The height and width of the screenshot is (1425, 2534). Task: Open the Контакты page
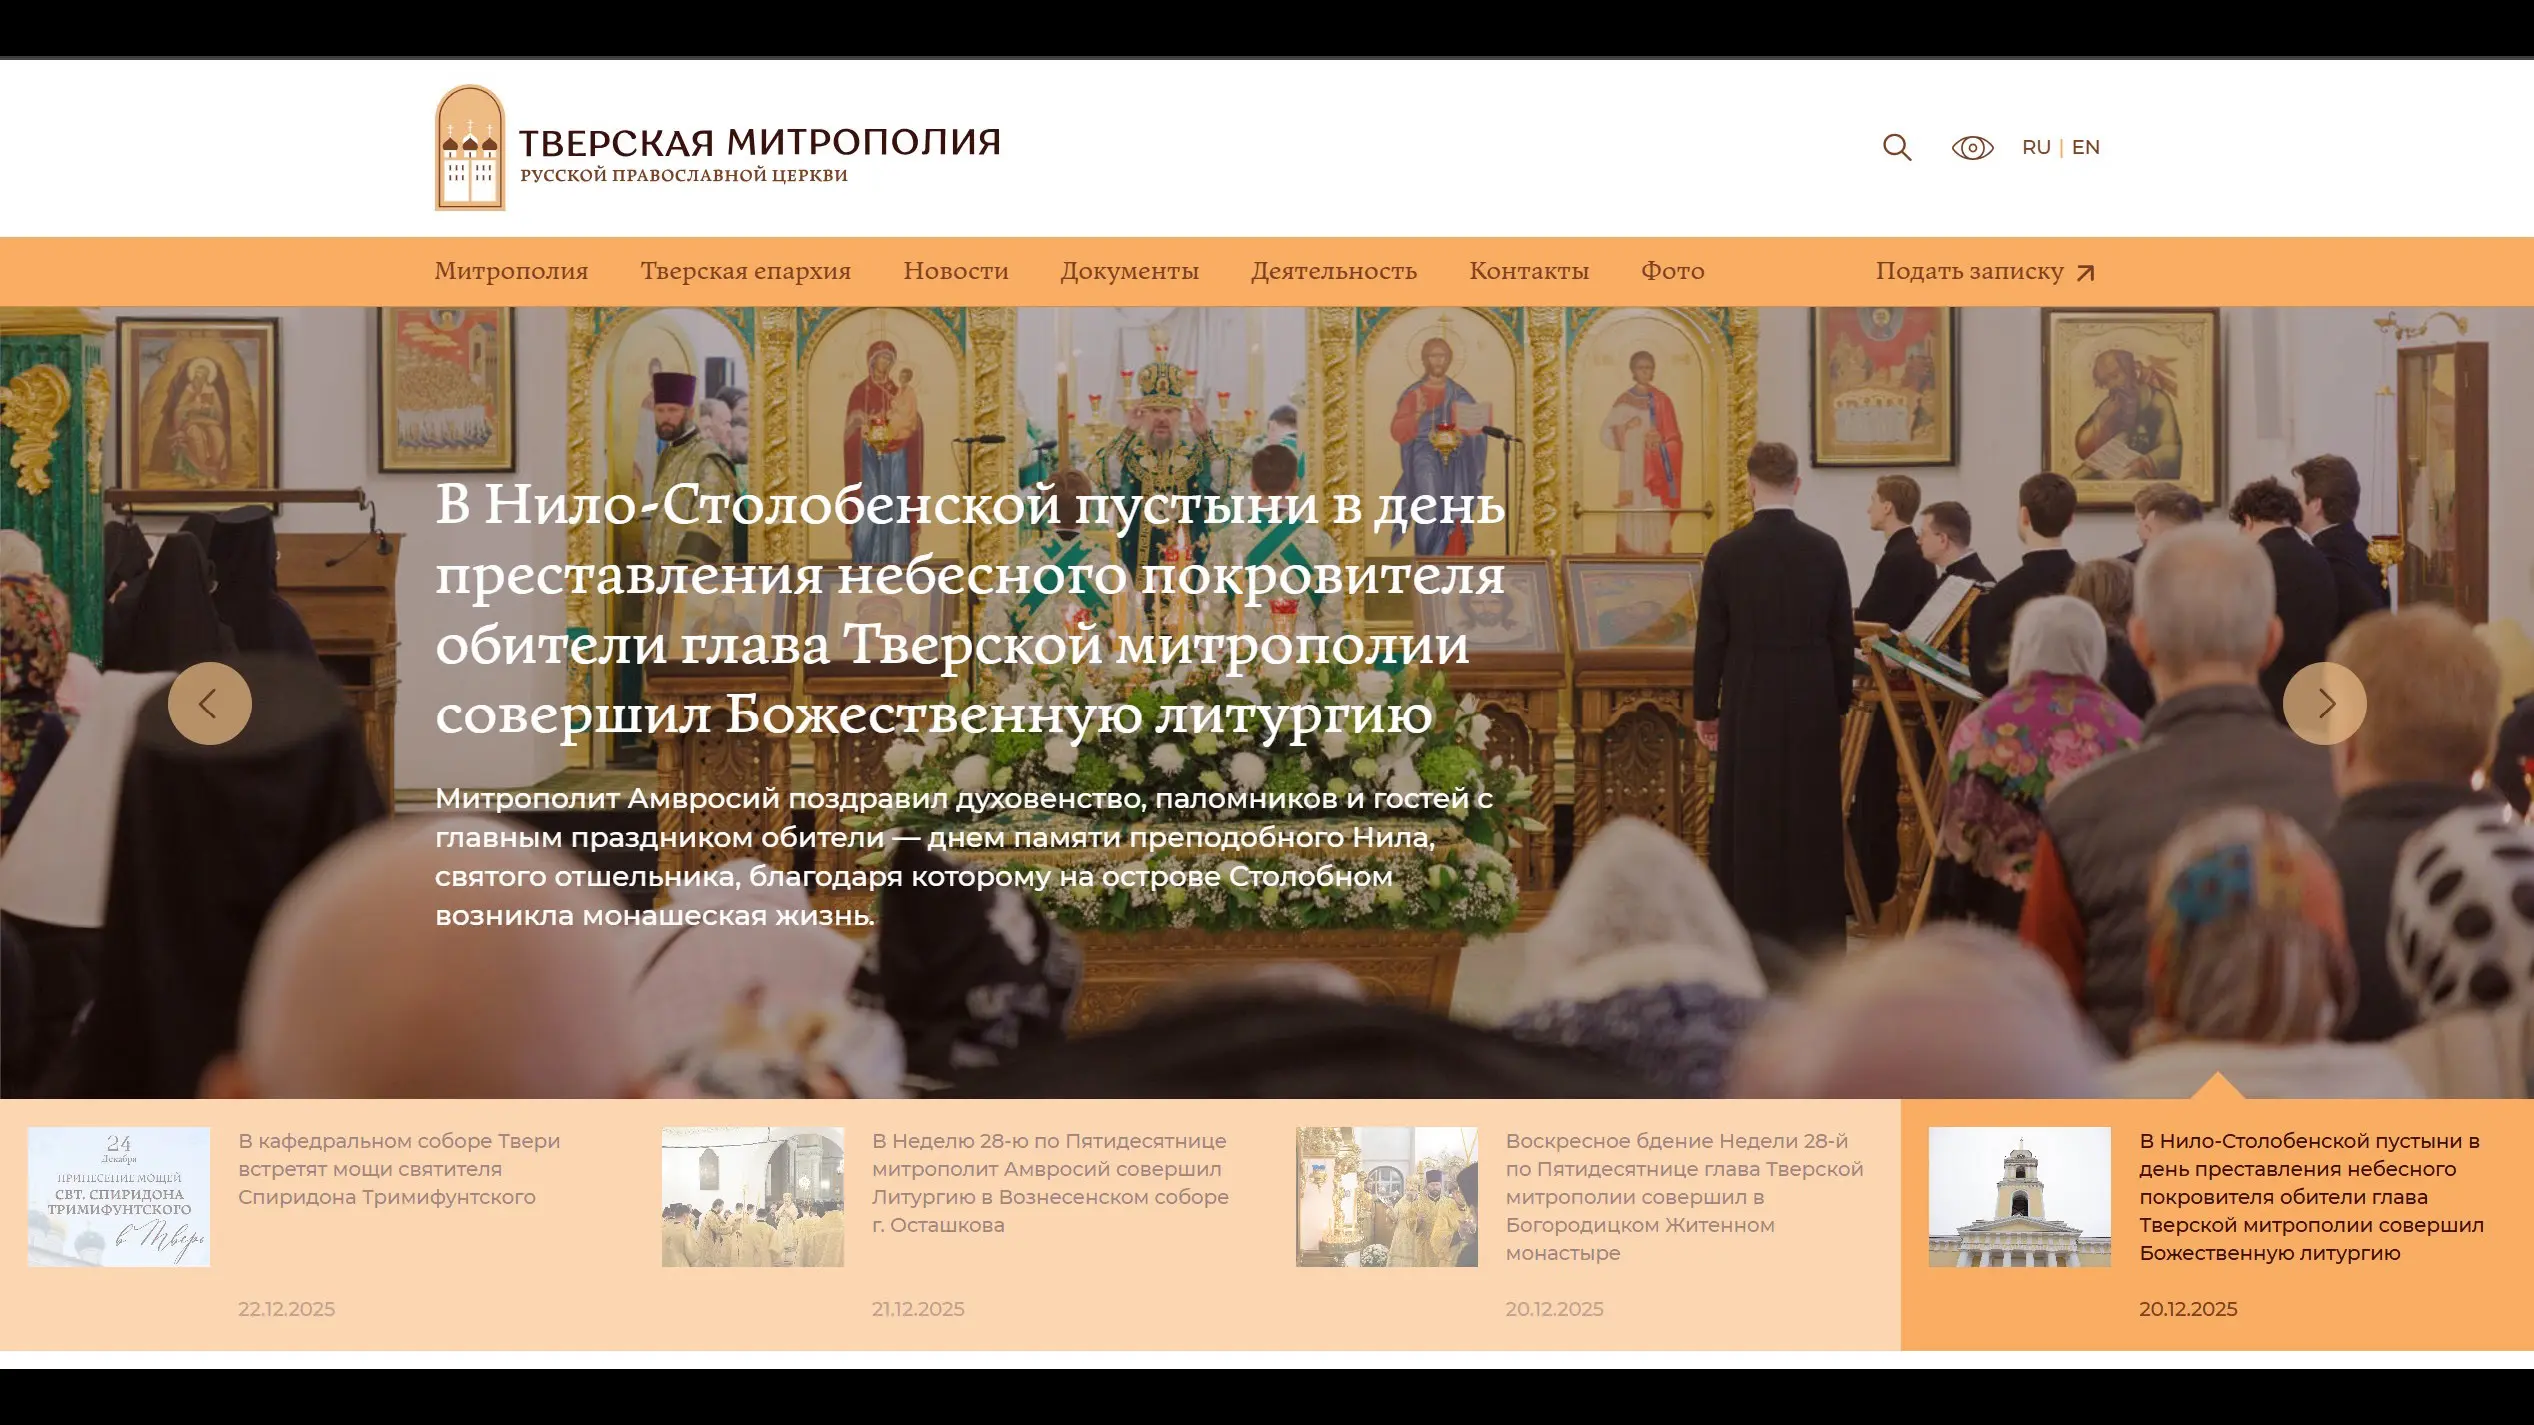(1528, 271)
